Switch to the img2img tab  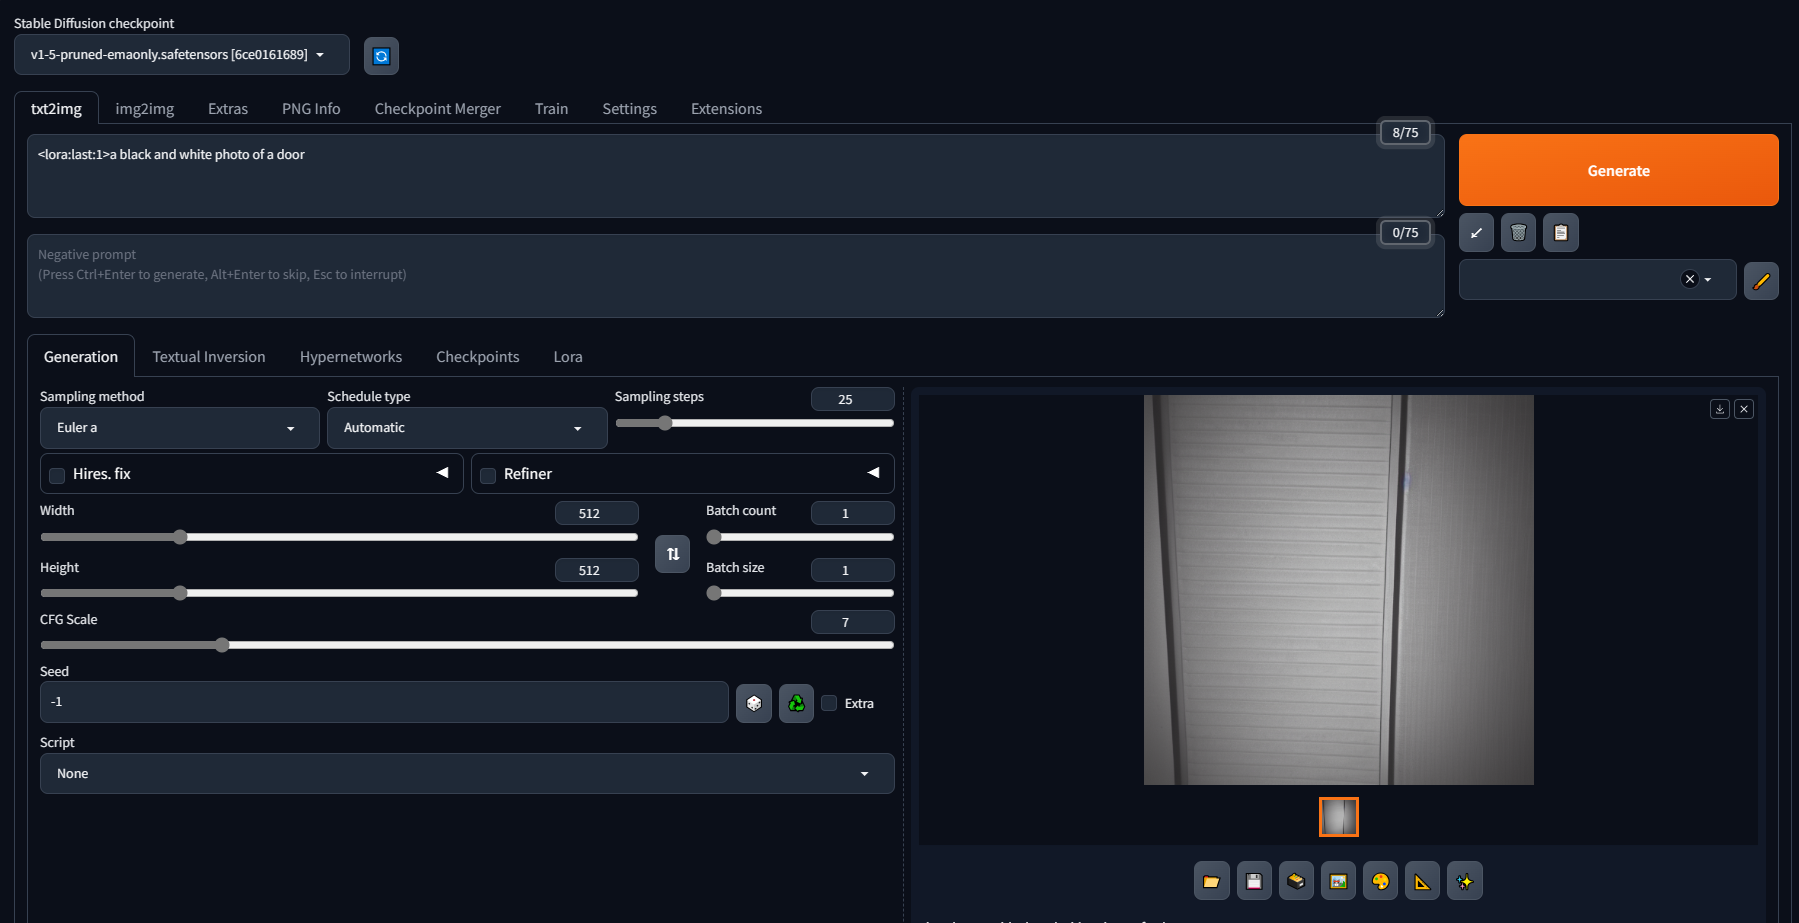145,109
